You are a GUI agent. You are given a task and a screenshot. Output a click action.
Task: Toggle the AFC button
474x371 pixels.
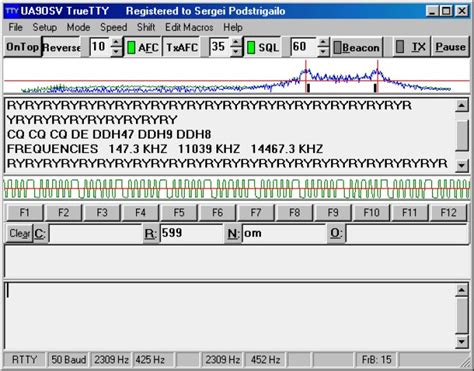pos(142,47)
